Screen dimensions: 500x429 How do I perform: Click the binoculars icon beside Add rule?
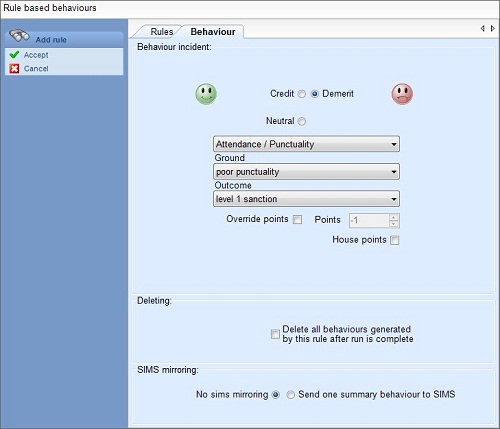(x=19, y=35)
